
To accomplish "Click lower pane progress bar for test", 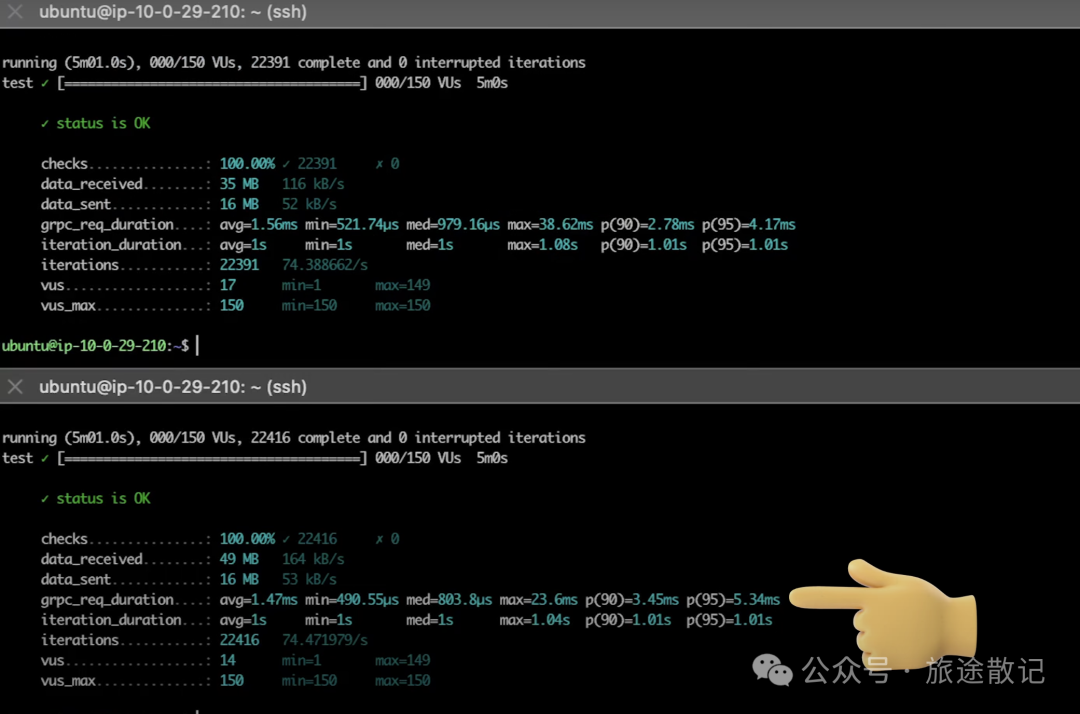I will tap(212, 458).
